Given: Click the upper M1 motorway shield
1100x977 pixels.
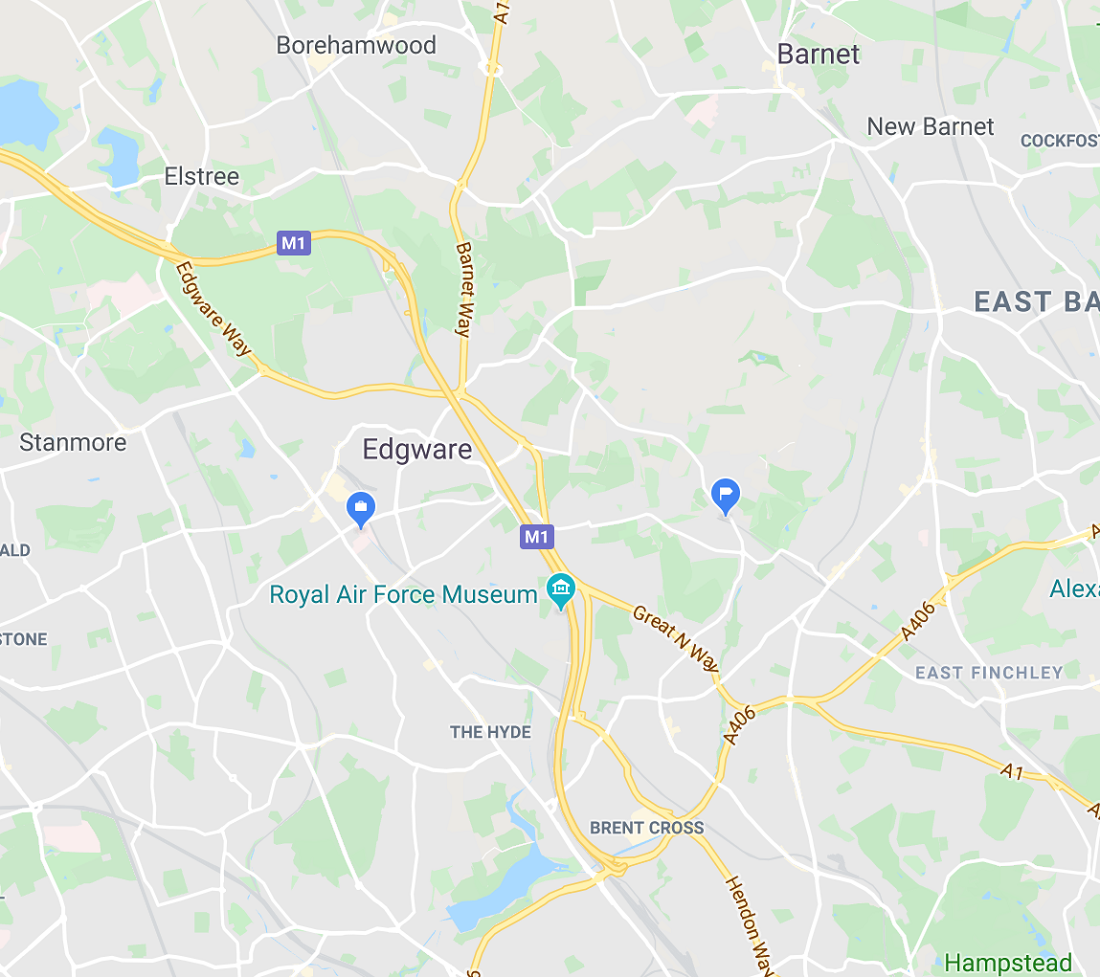Looking at the screenshot, I should coord(293,243).
